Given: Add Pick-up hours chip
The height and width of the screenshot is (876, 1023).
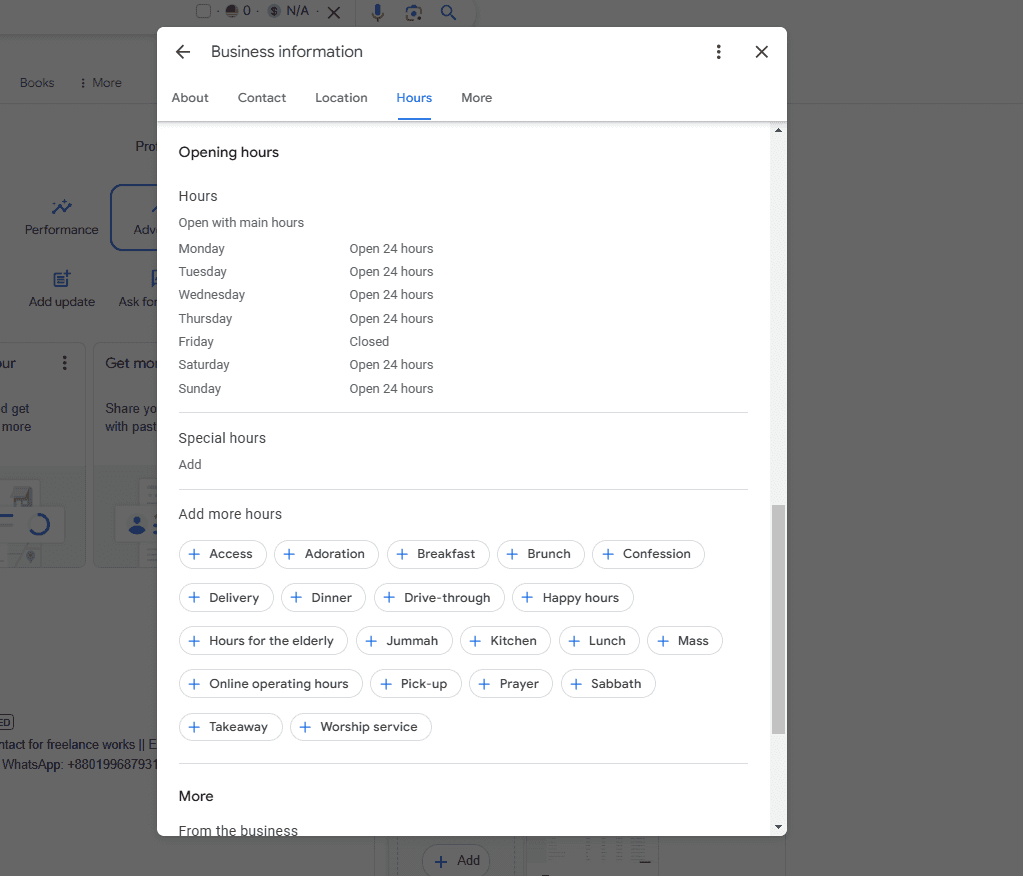Looking at the screenshot, I should [416, 684].
